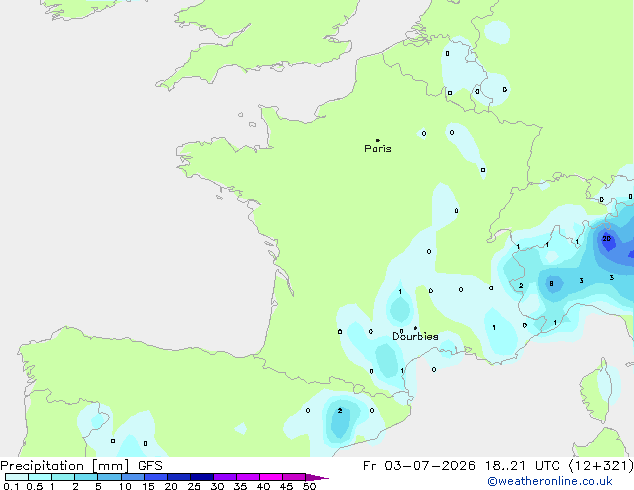Click the Paris city label
Screen dimensions: 634x490
coord(378,149)
